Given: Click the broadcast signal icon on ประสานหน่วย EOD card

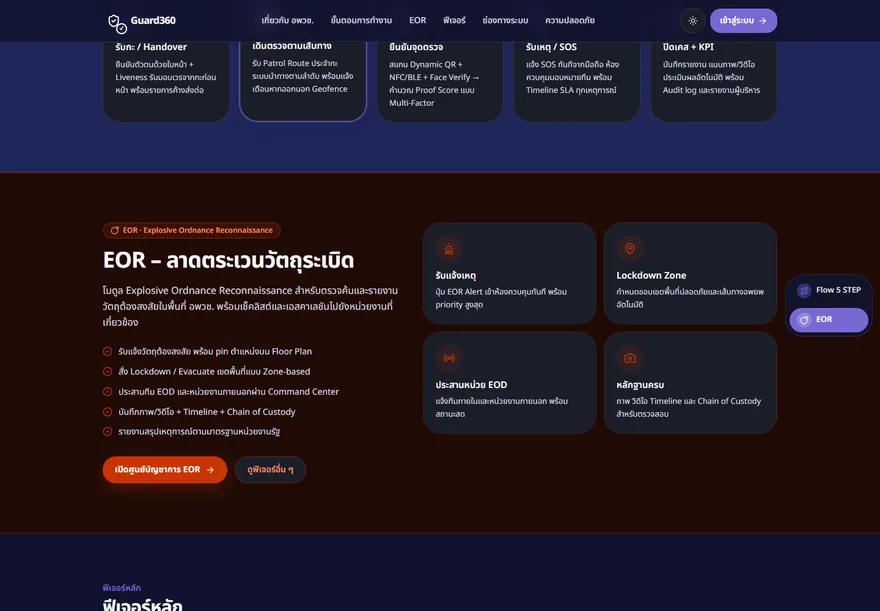Looking at the screenshot, I should click(x=449, y=358).
